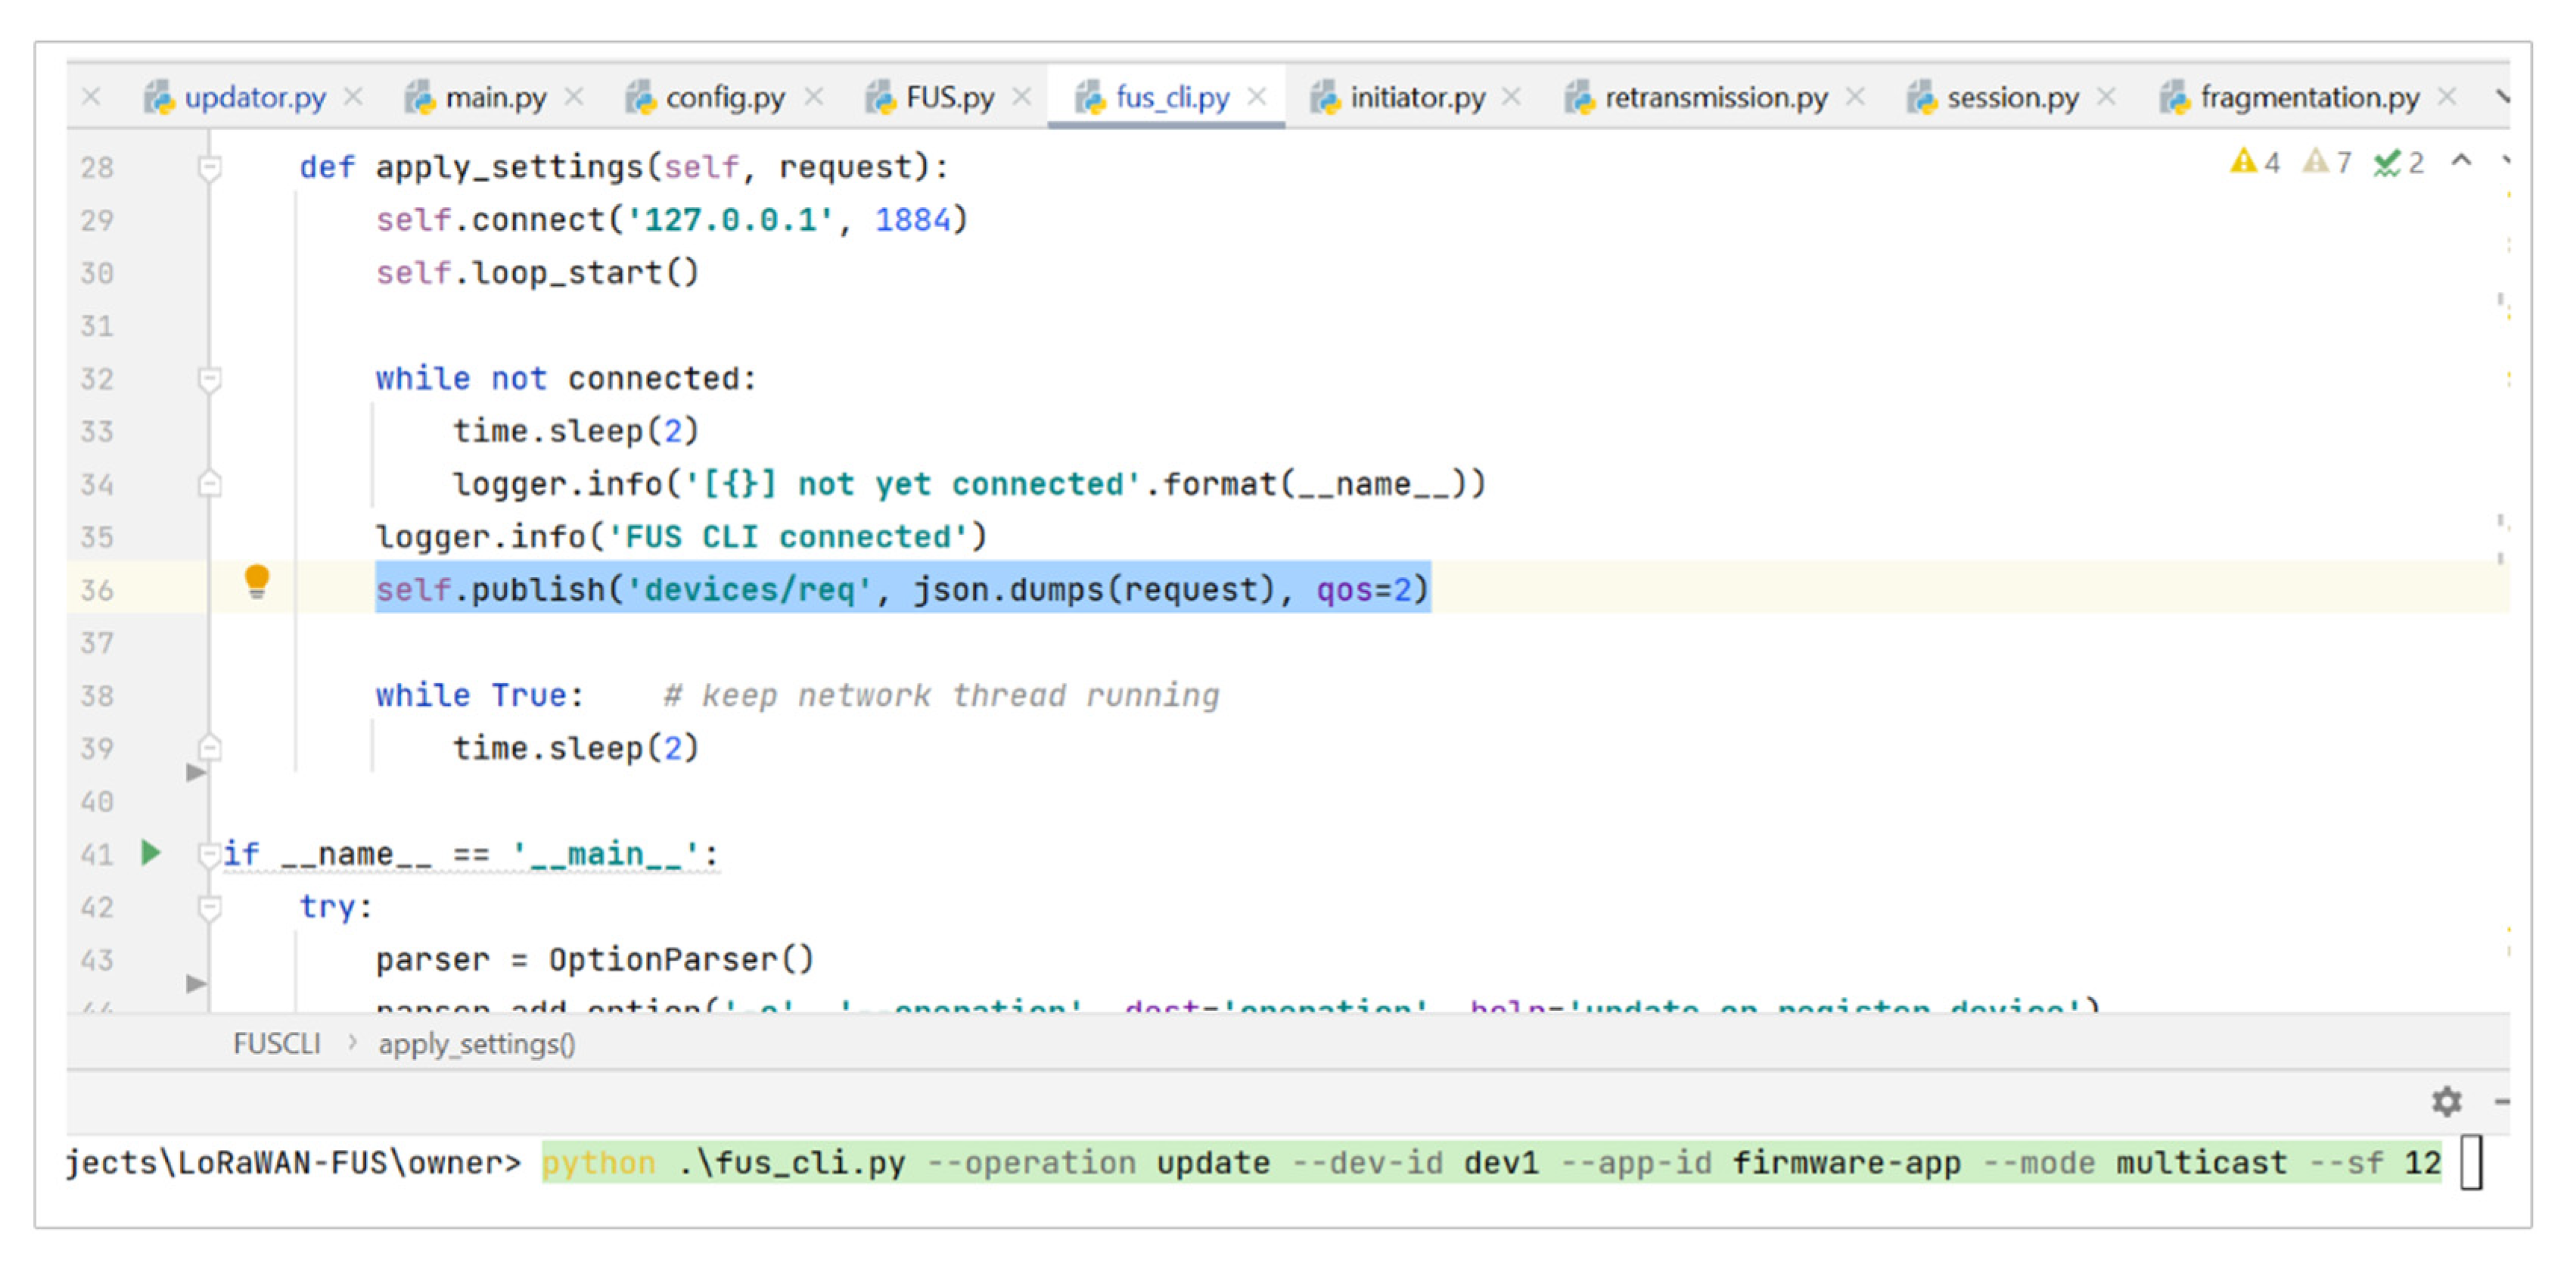Open the retransmission.py tab
This screenshot has width=2576, height=1274.
[x=1714, y=97]
